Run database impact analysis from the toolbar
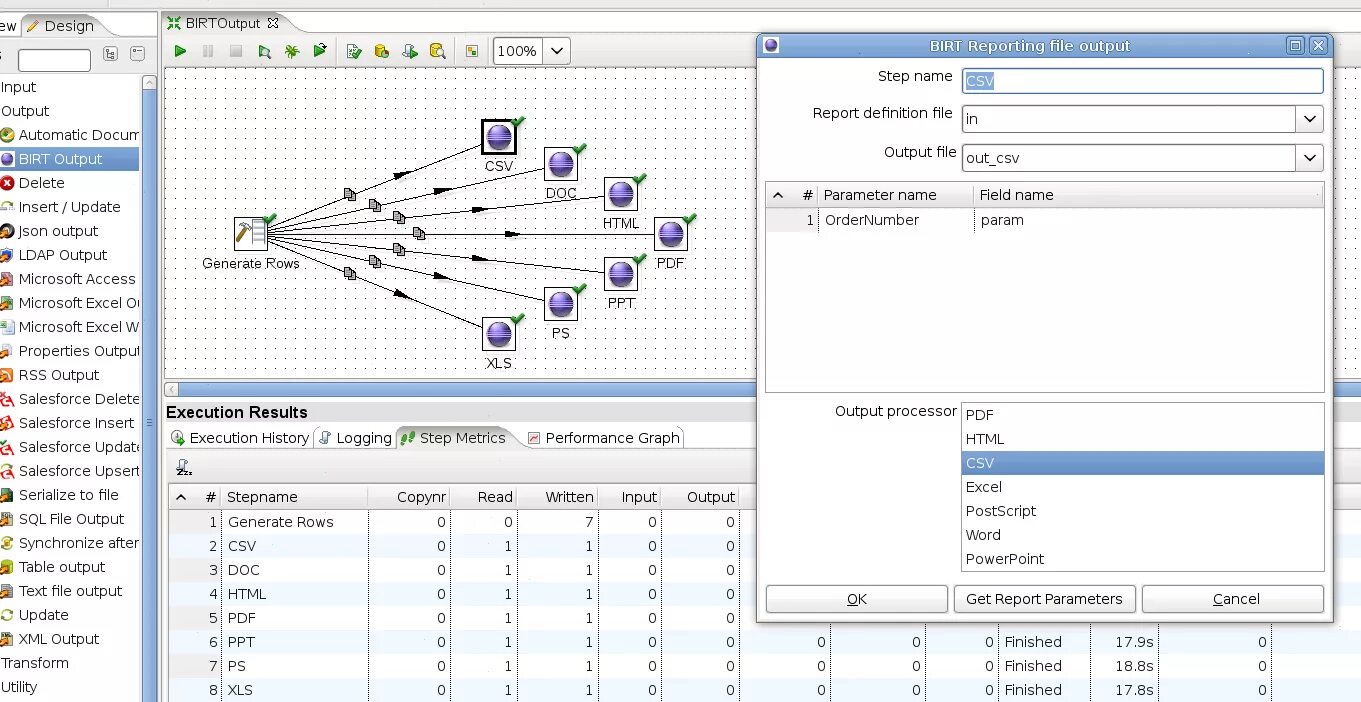The image size is (1361, 702). 382,51
